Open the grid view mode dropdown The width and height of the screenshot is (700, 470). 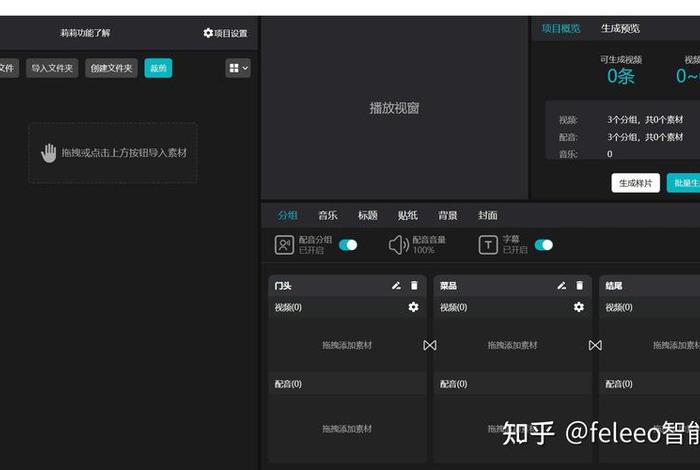click(238, 68)
